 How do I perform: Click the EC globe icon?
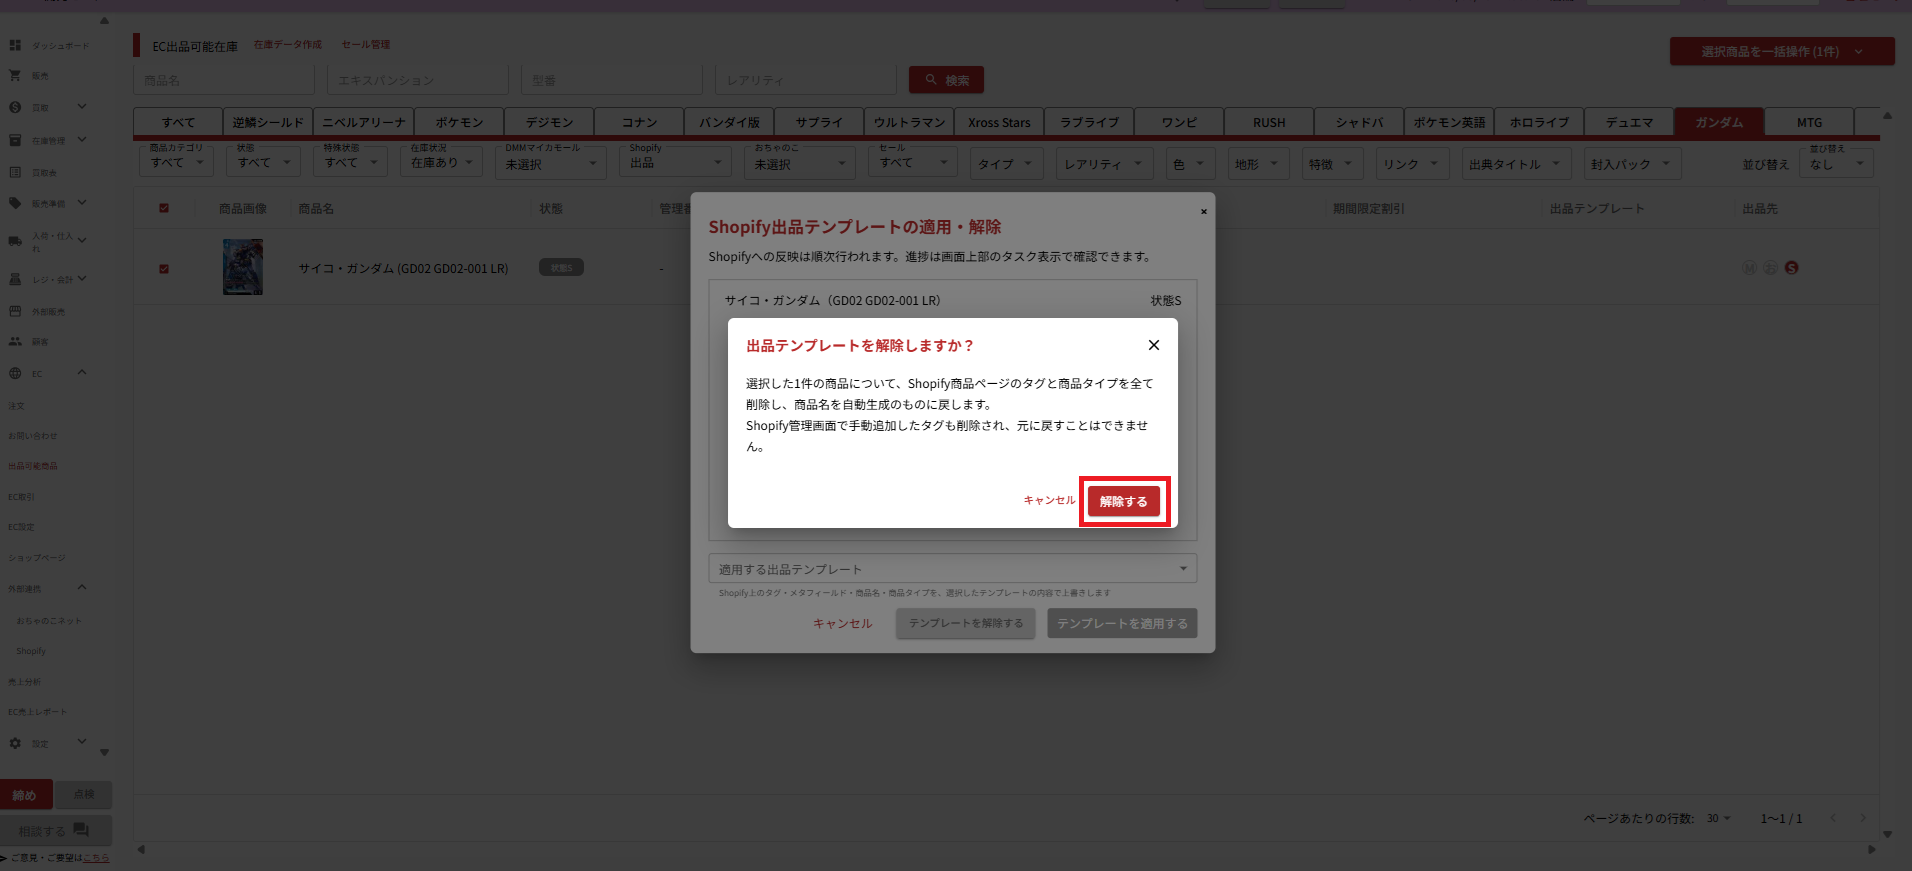15,373
